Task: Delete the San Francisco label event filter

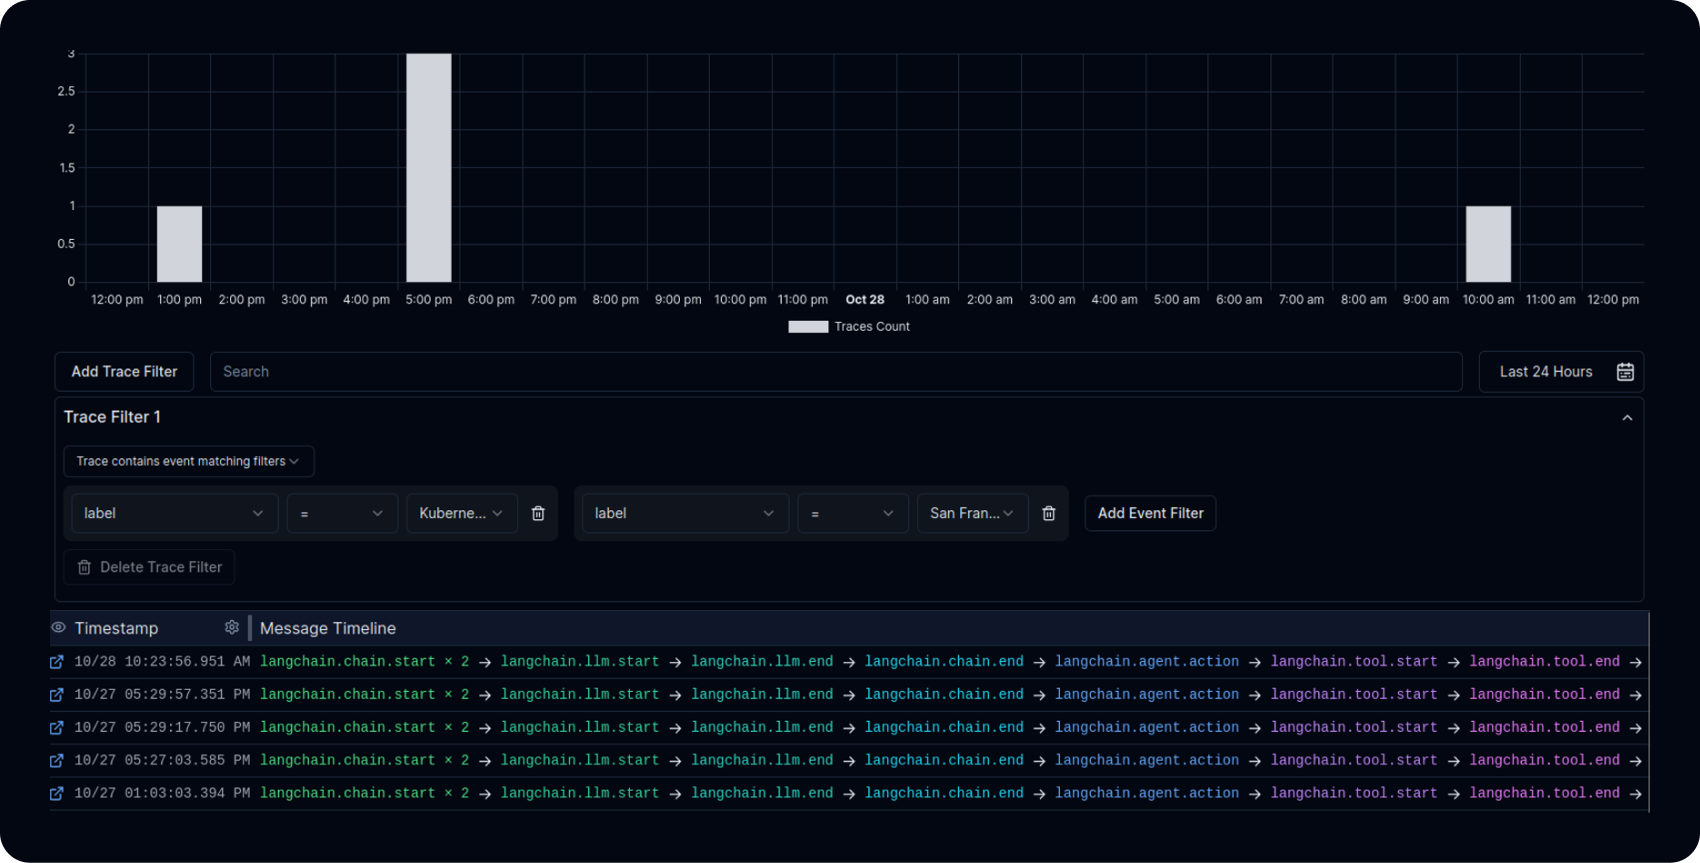Action: click(x=1049, y=513)
